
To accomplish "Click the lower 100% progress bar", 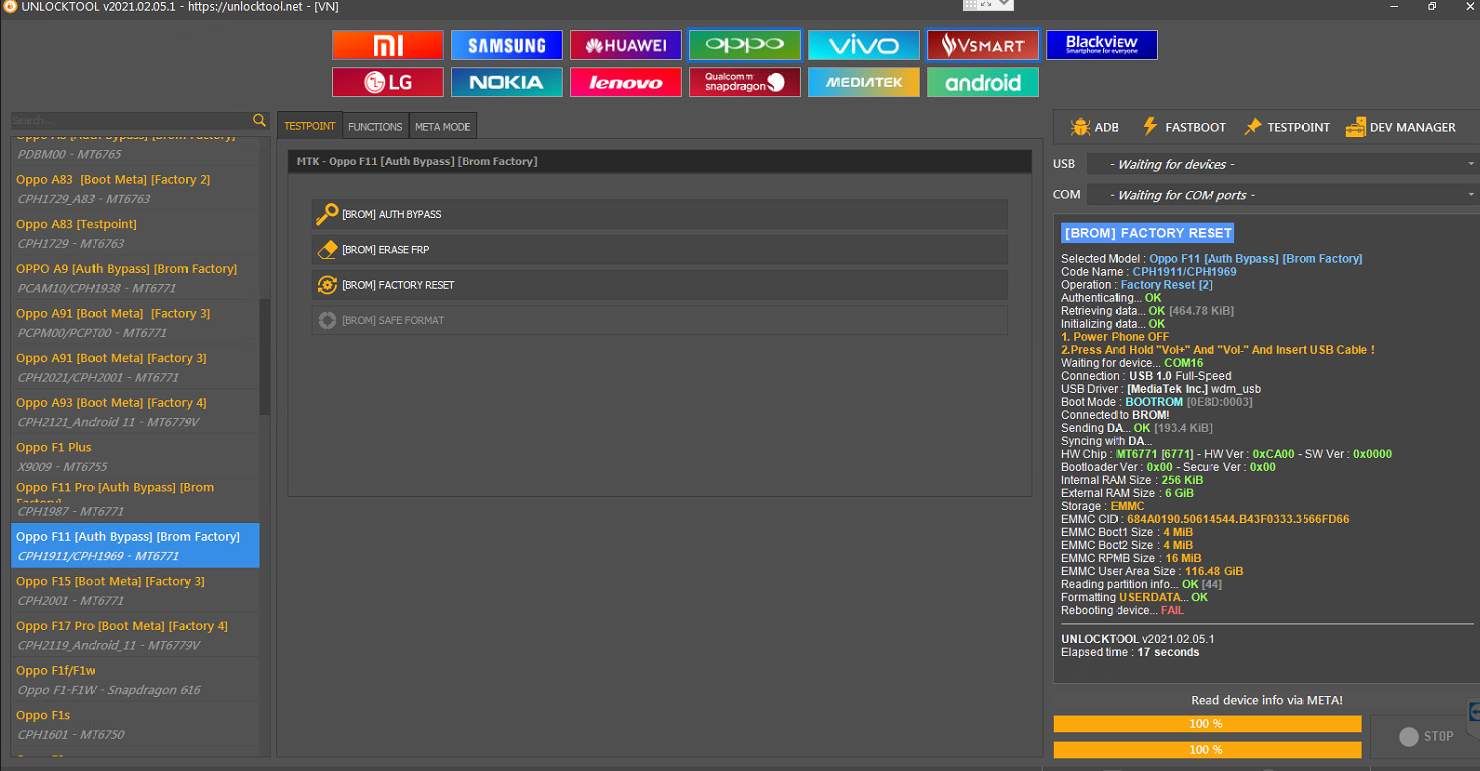I will [1207, 750].
